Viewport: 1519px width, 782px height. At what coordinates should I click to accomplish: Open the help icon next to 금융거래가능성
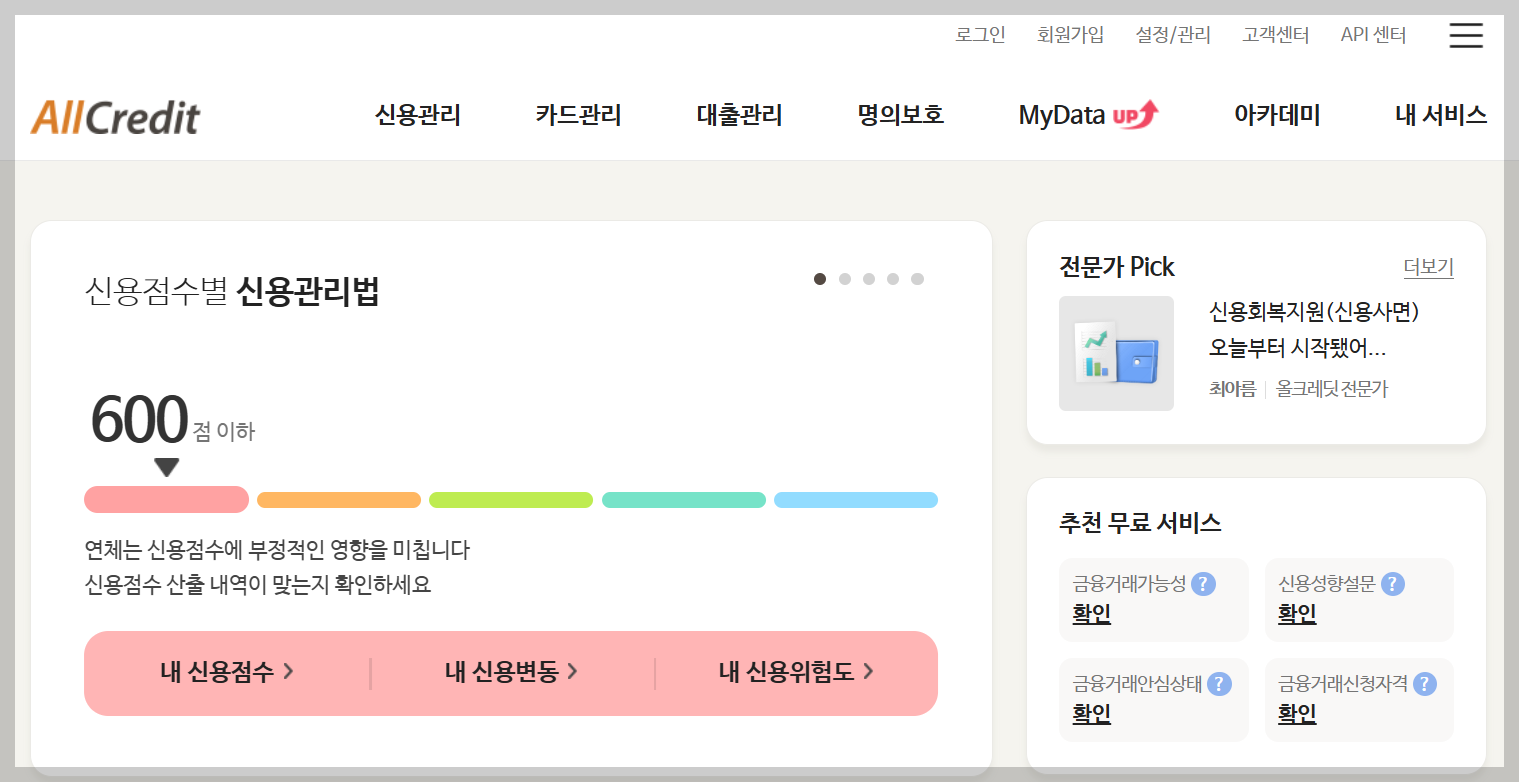(x=1205, y=584)
